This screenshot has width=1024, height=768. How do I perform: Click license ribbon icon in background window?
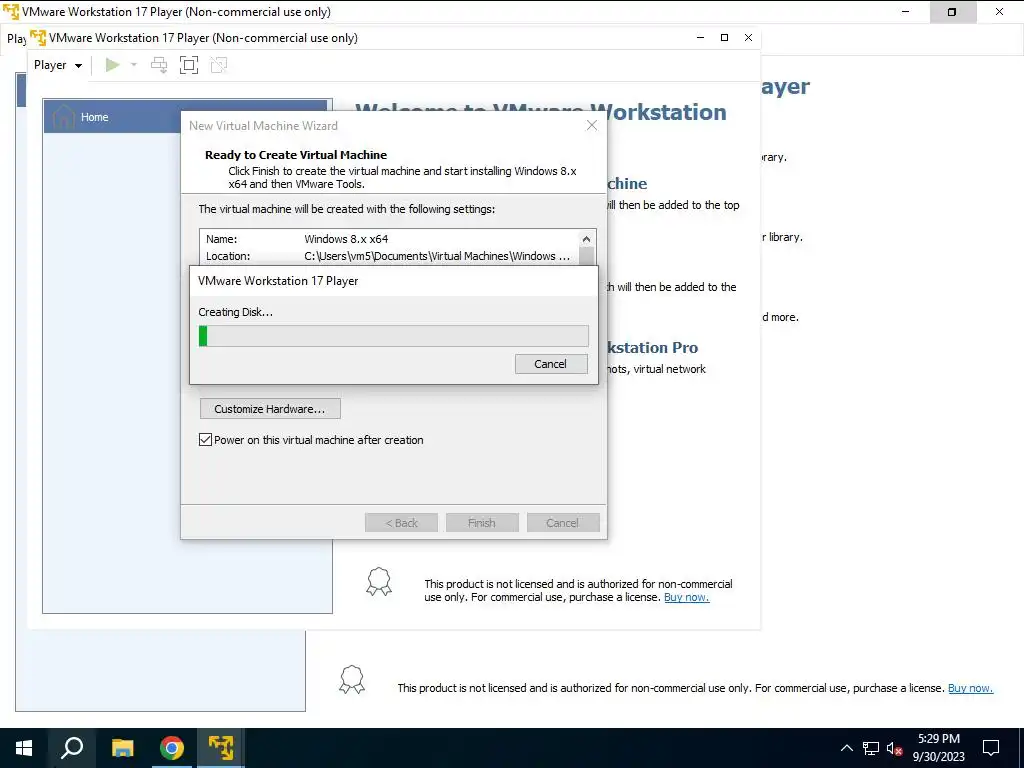(352, 679)
